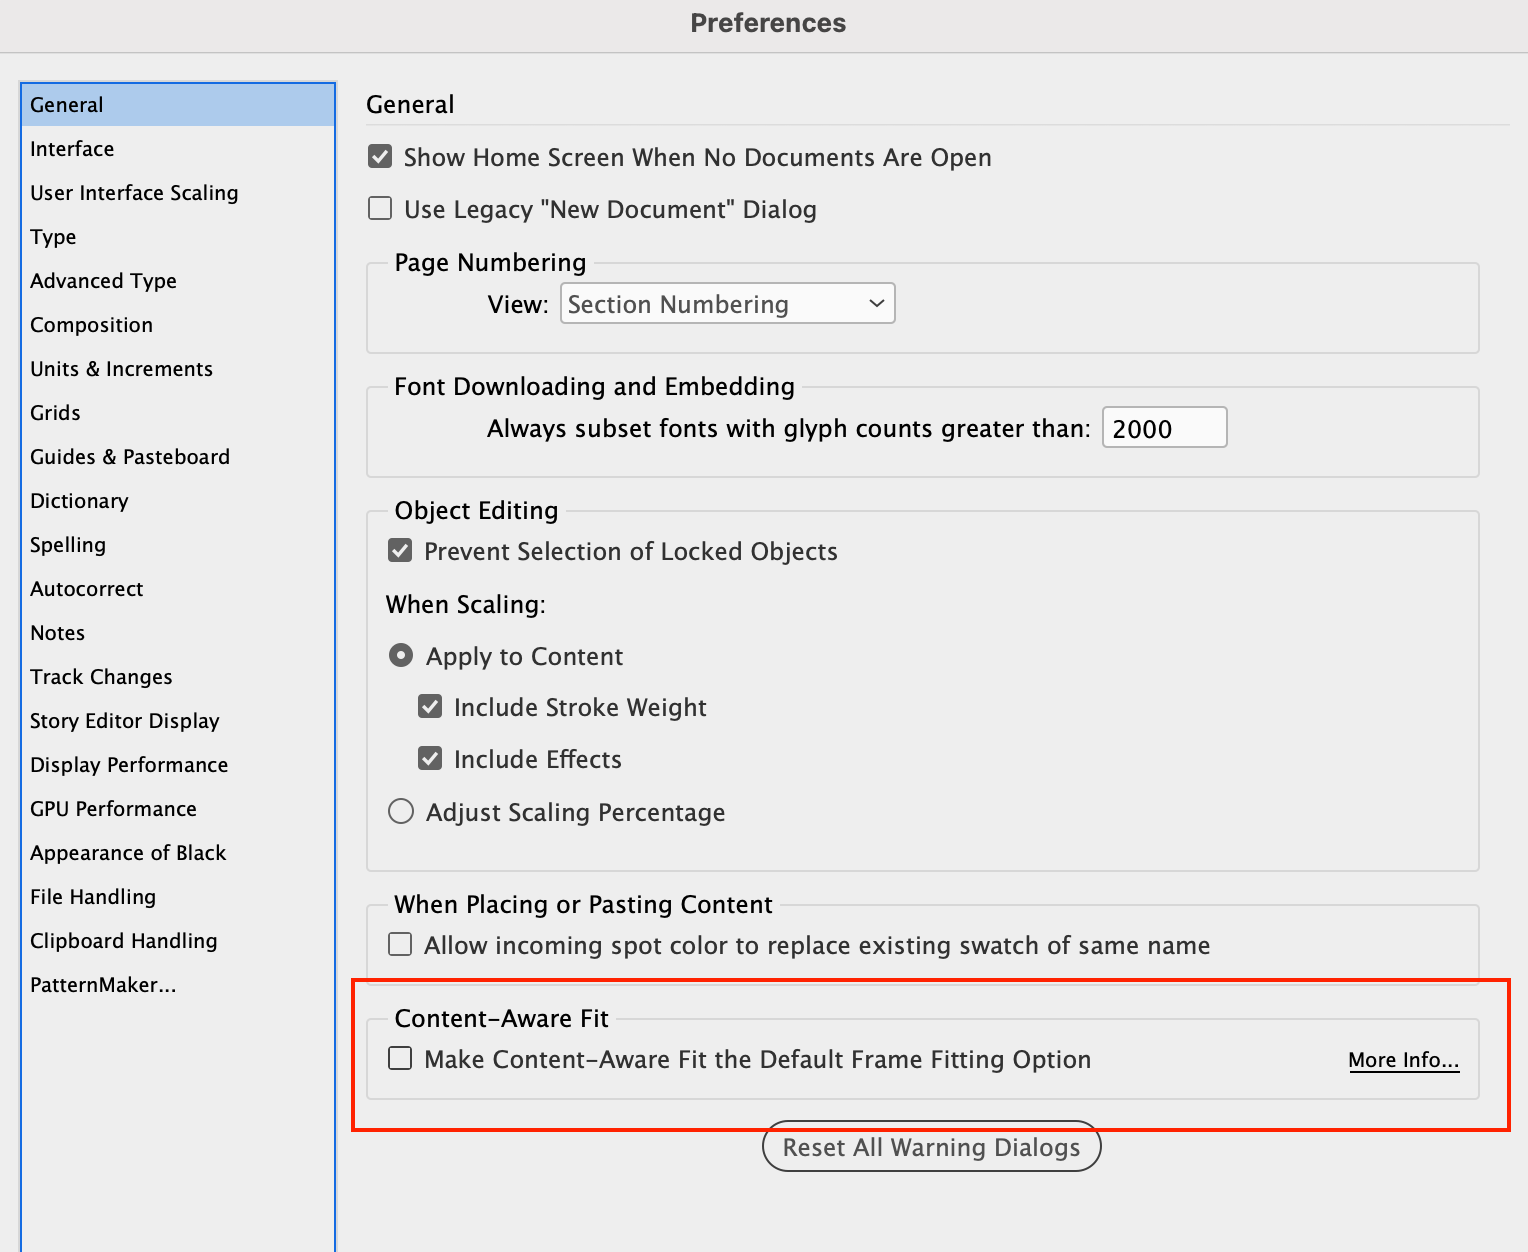Select Adjust Scaling Percentage radio option
Screen dimensions: 1528x1252
pos(401,811)
